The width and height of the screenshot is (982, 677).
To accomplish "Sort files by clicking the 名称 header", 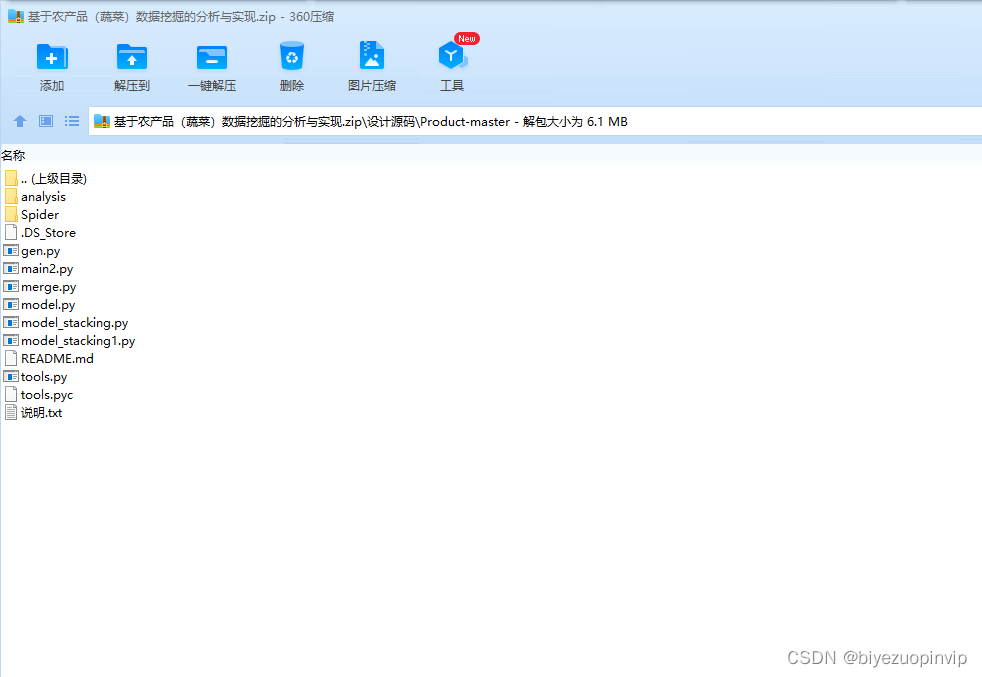I will pos(14,155).
